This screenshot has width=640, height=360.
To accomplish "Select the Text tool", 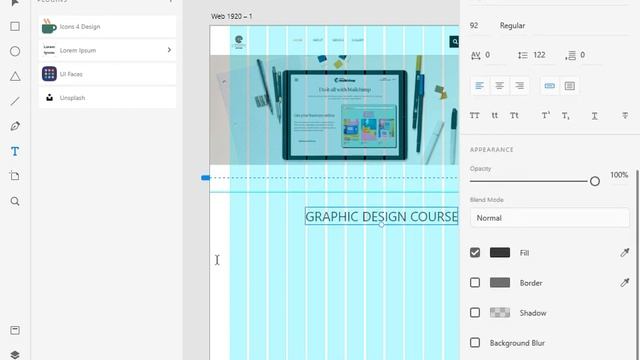I will 15,151.
